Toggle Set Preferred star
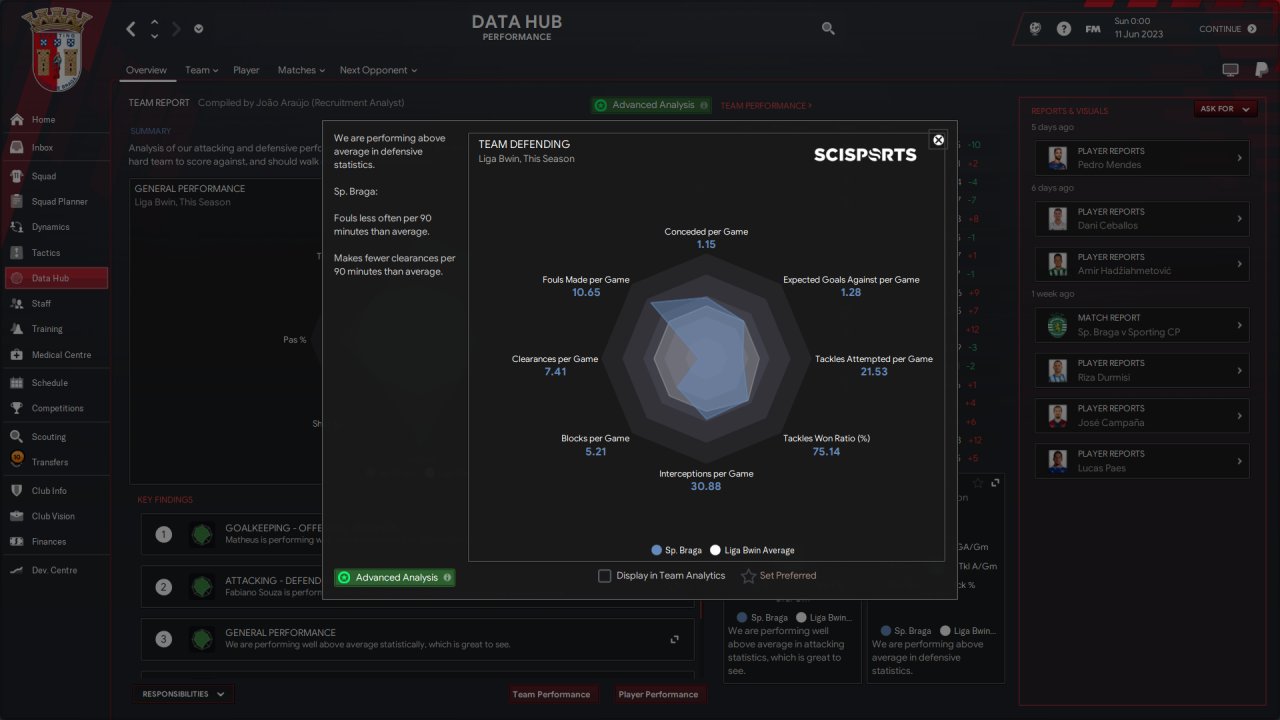This screenshot has height=720, width=1280. coord(748,576)
